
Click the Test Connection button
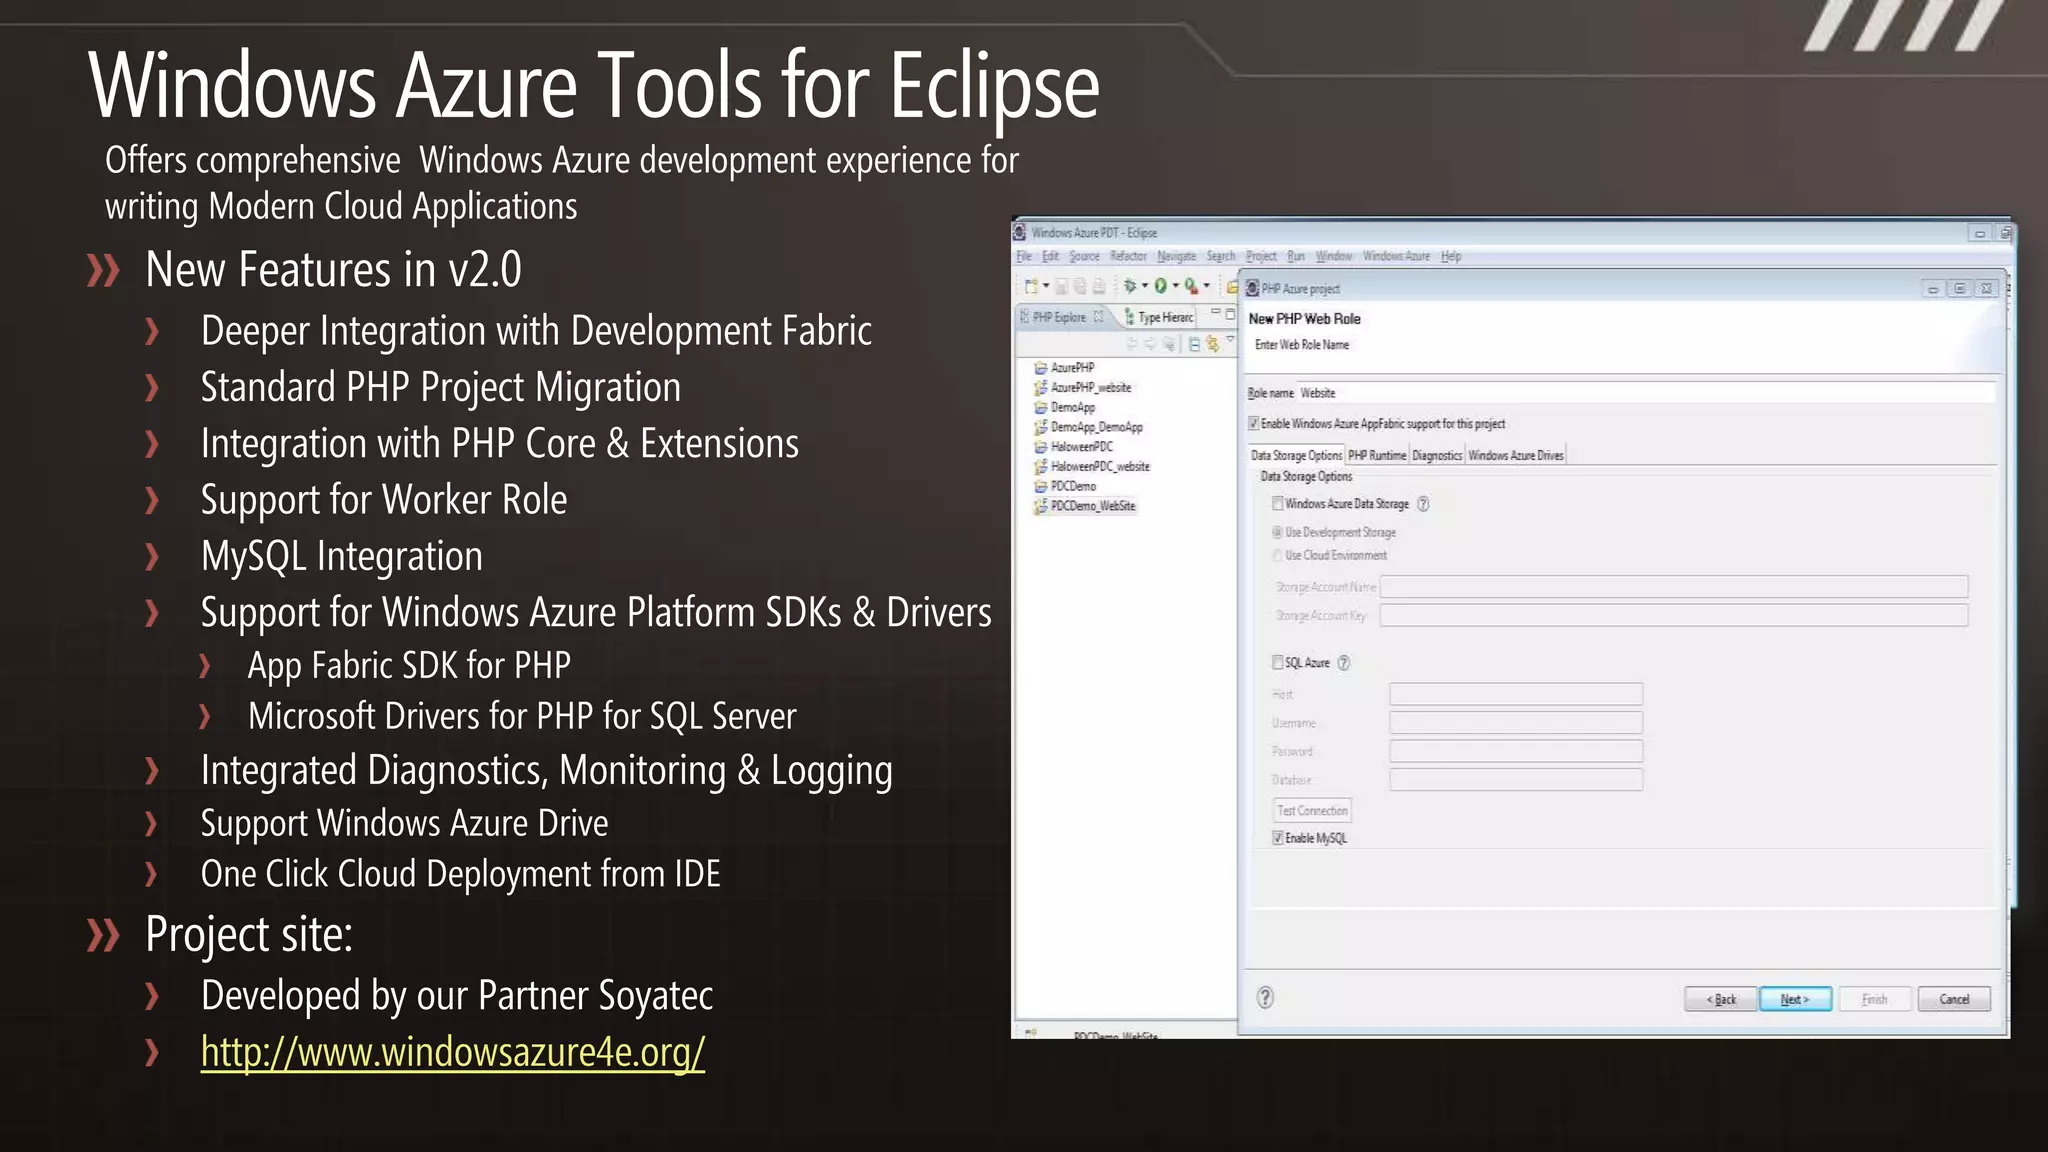point(1312,811)
